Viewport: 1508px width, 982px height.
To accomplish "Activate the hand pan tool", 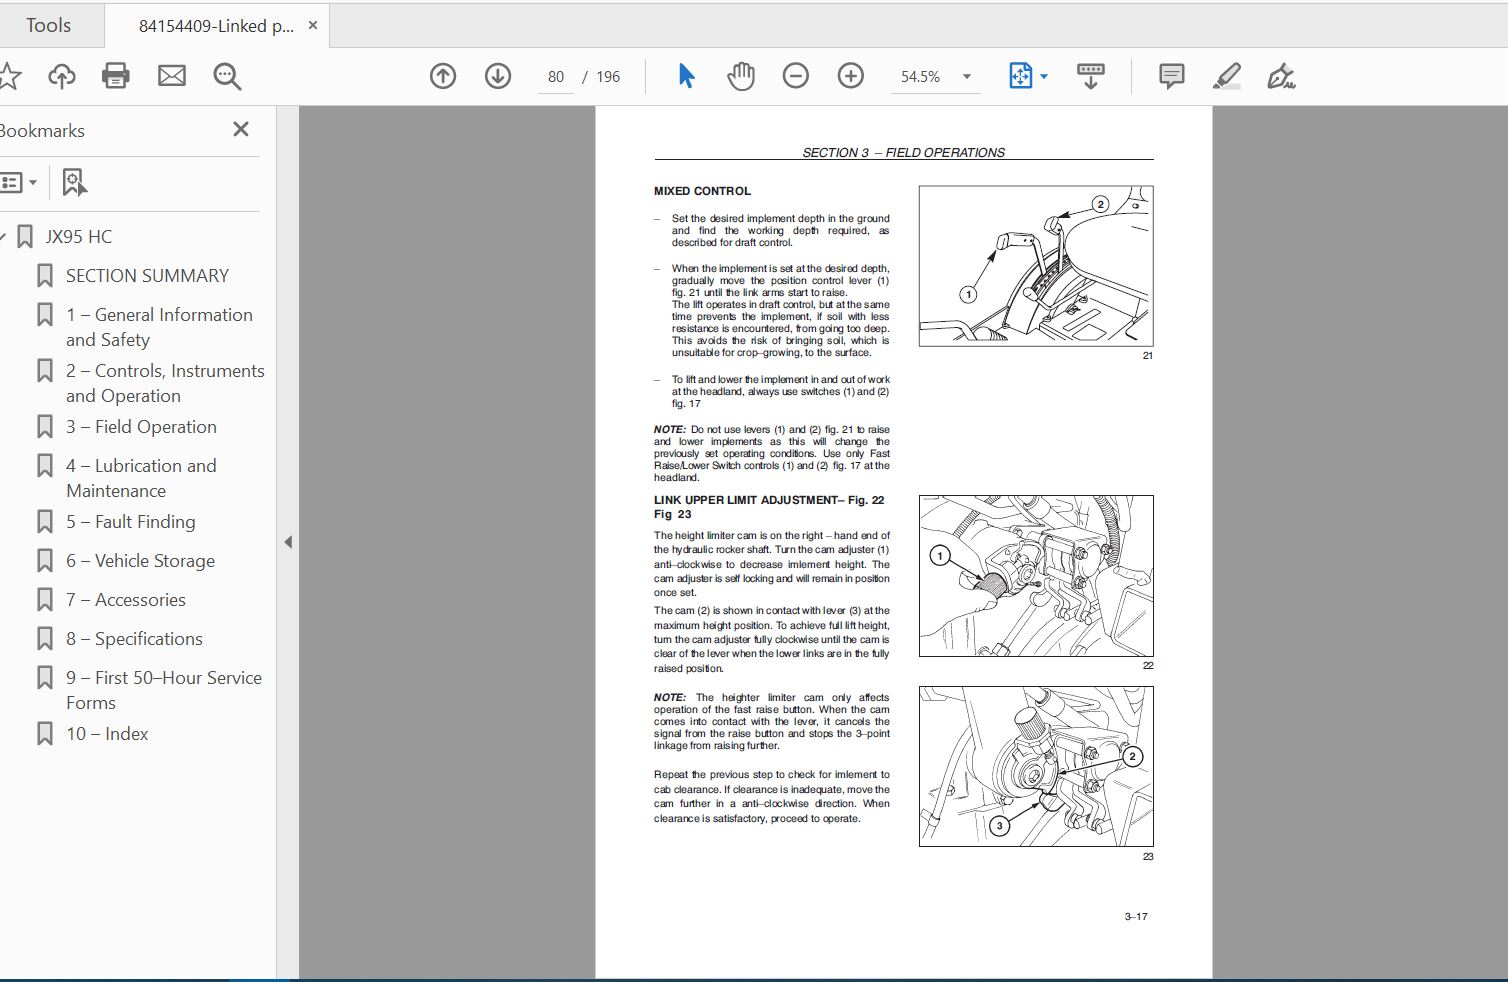I will 741,76.
